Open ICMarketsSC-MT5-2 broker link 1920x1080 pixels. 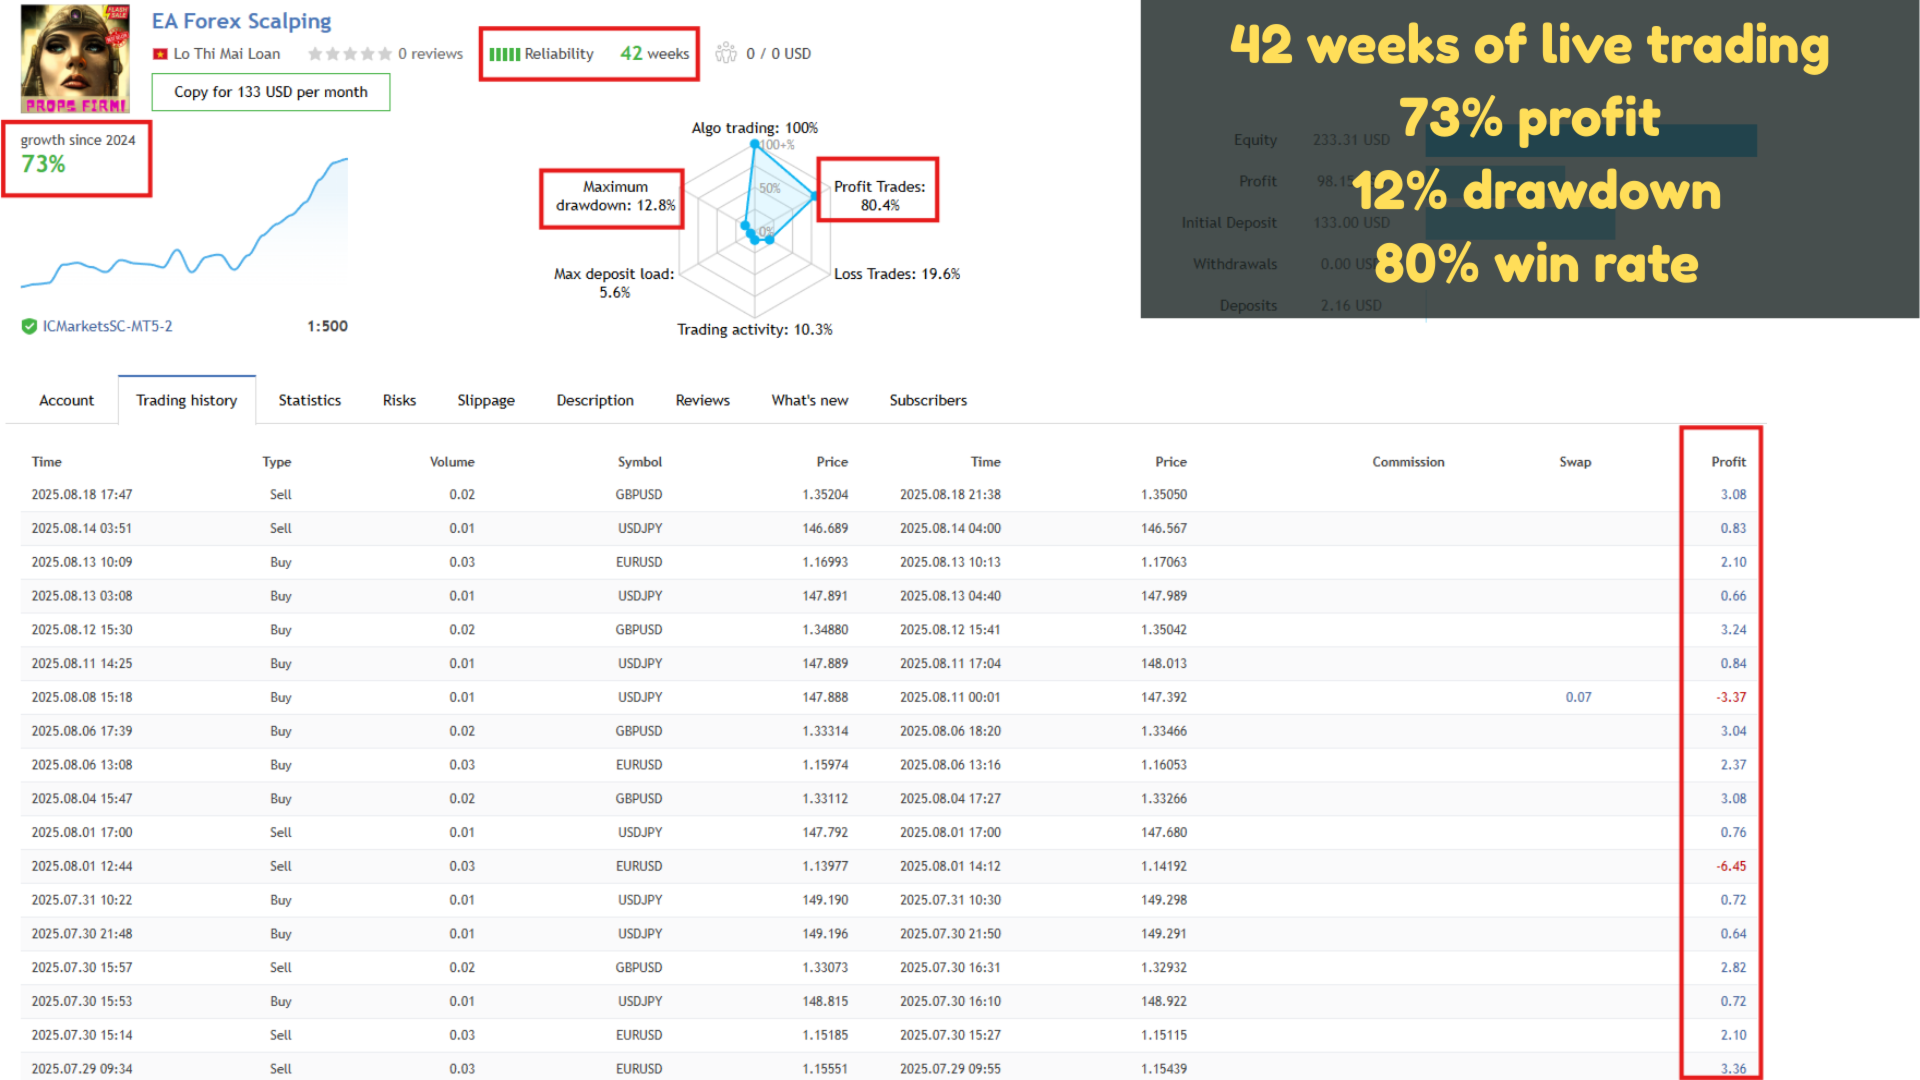[x=107, y=326]
